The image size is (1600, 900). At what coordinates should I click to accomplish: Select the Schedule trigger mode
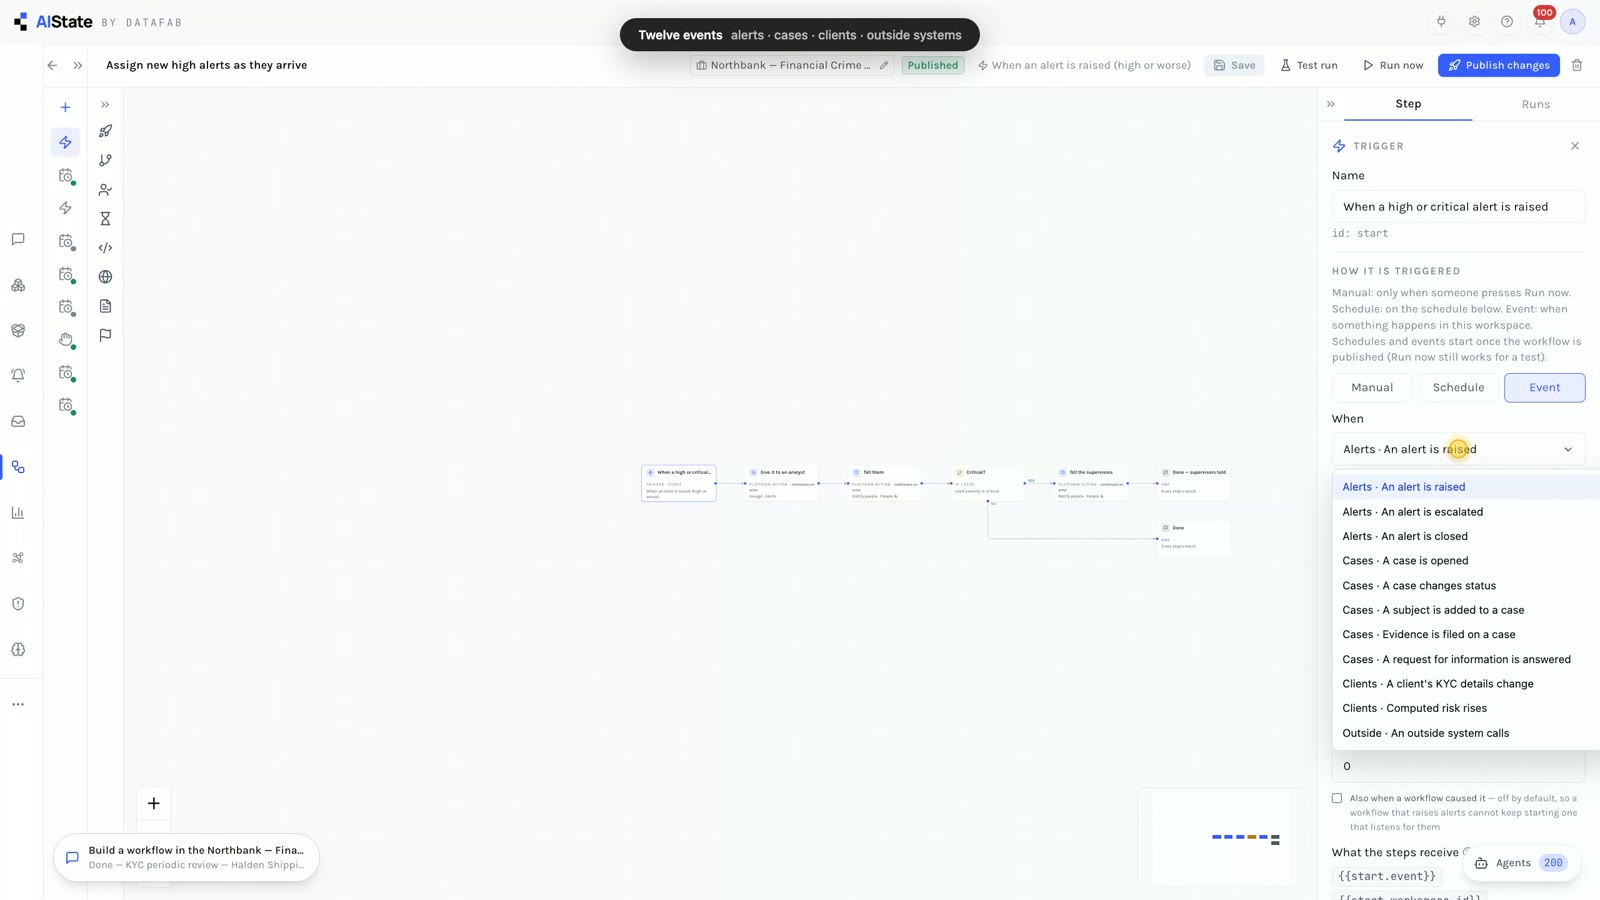[1458, 388]
